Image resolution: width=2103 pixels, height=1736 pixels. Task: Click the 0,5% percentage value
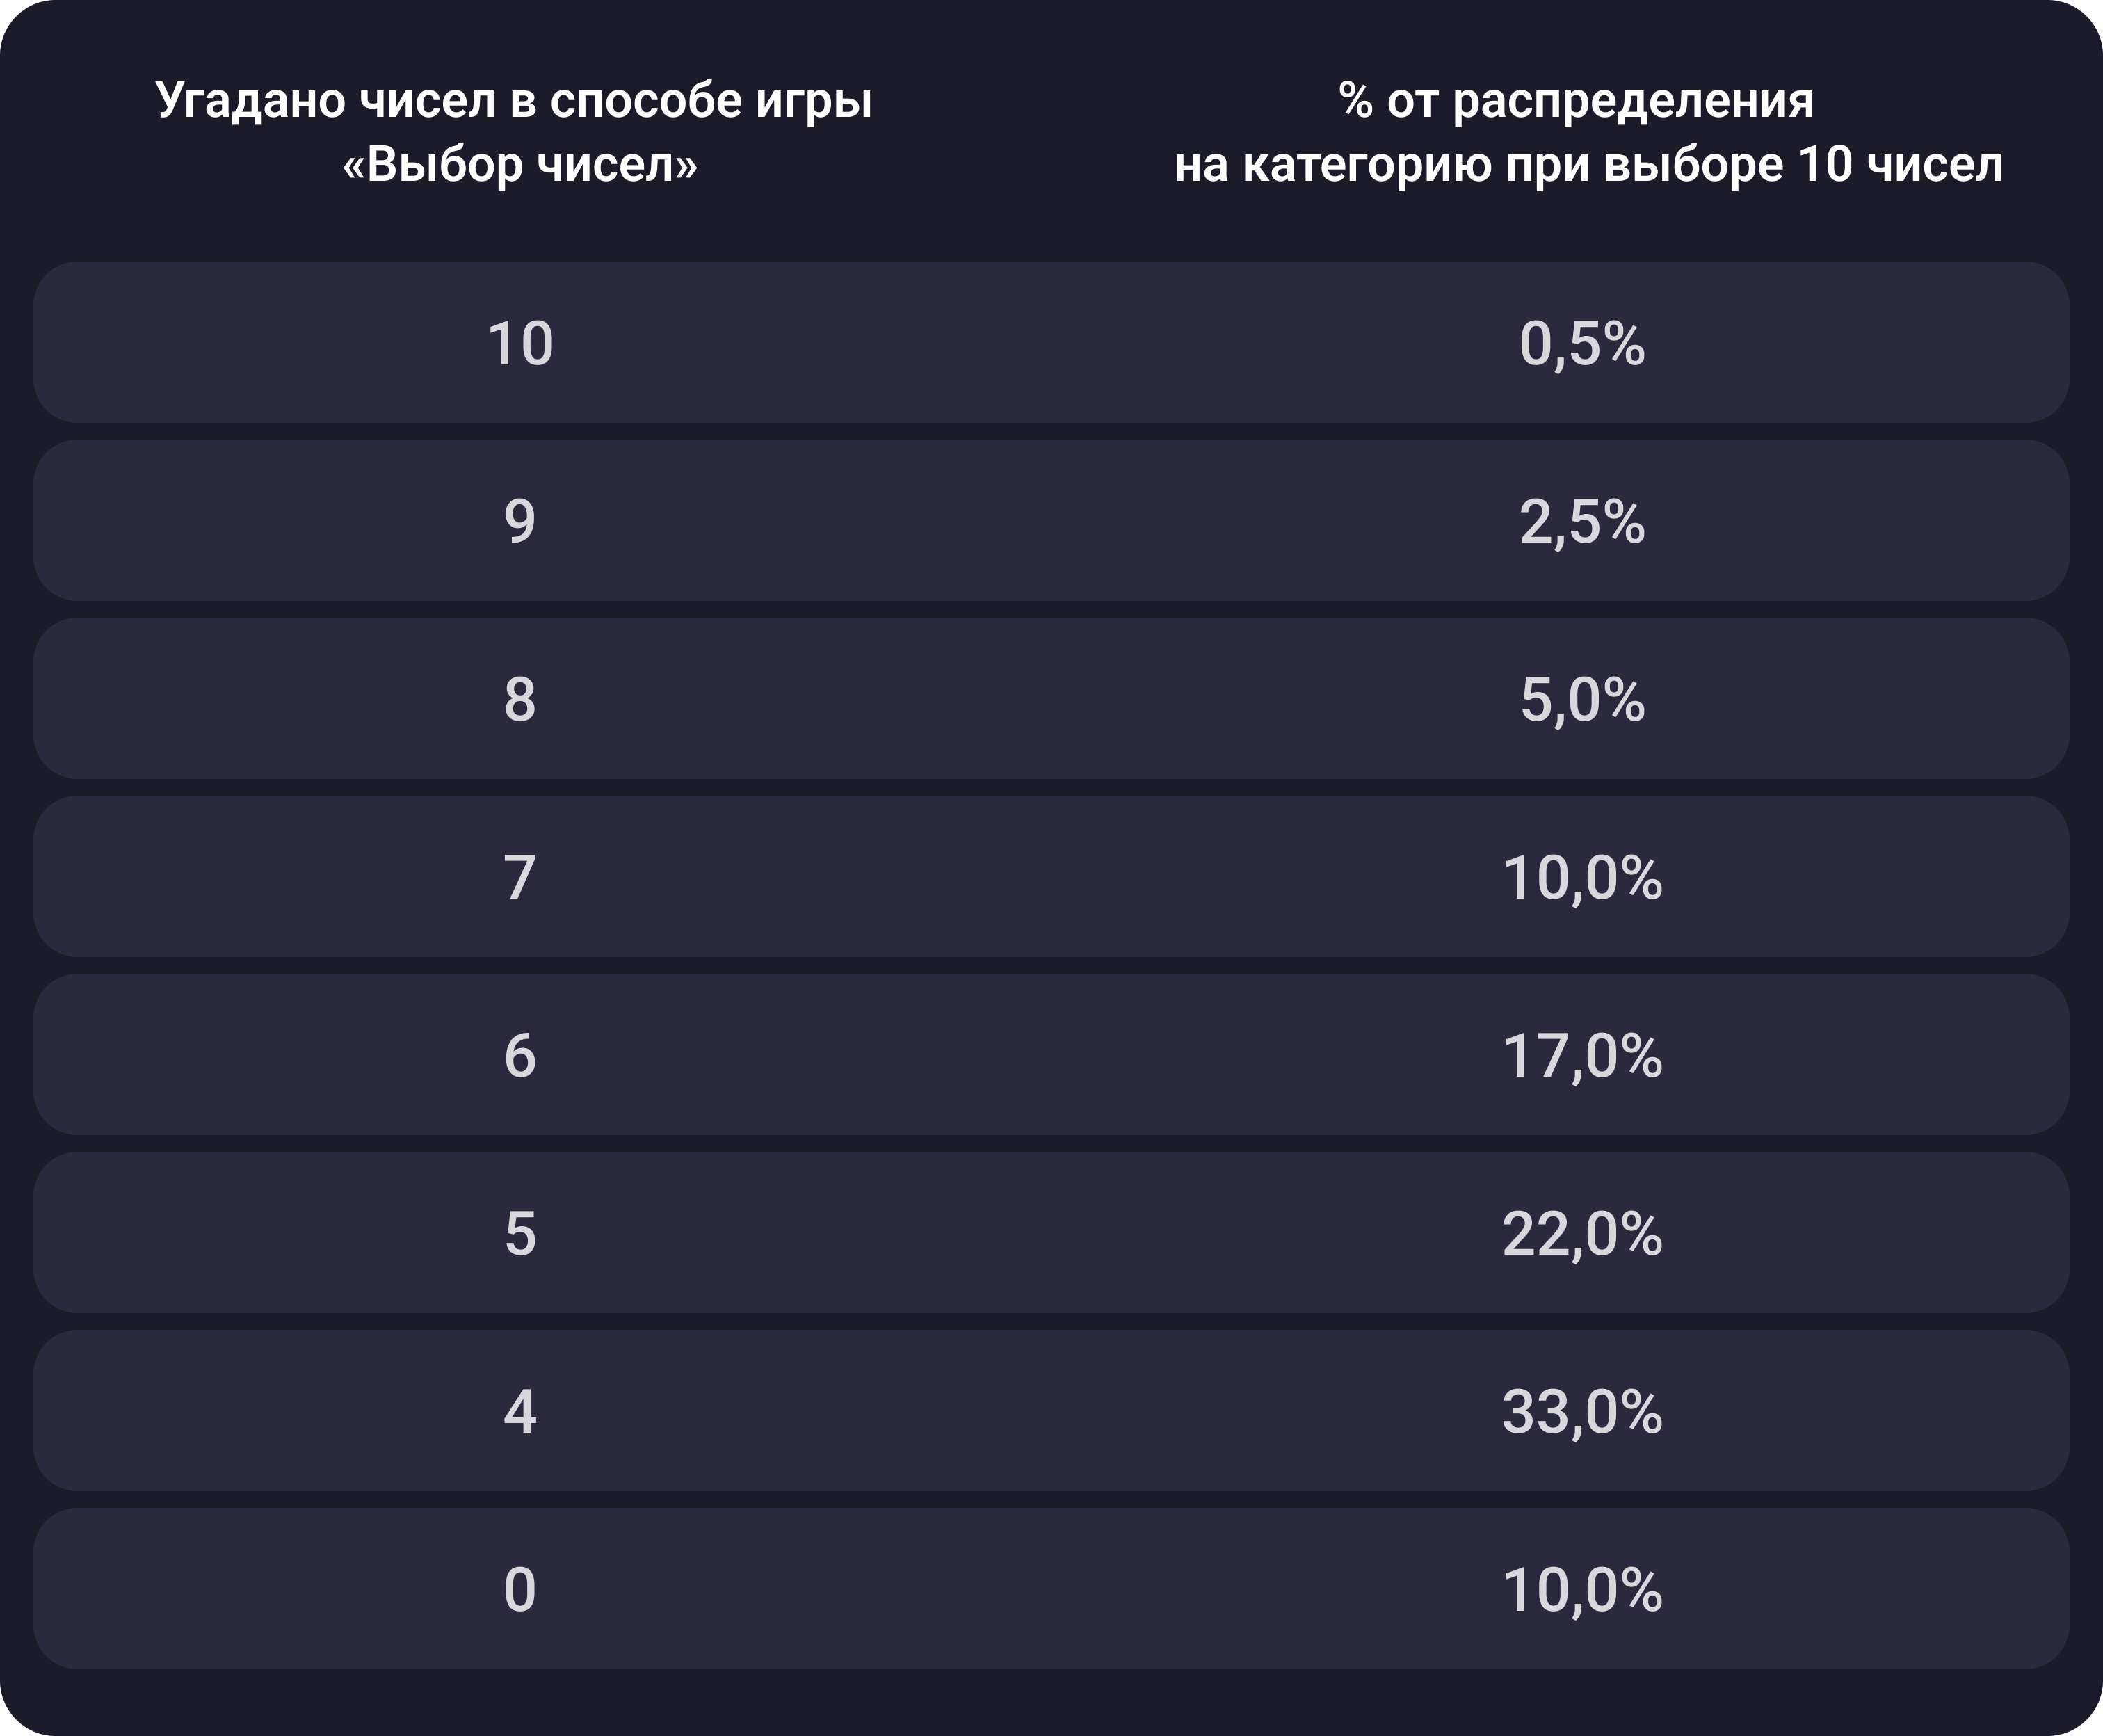point(1582,344)
